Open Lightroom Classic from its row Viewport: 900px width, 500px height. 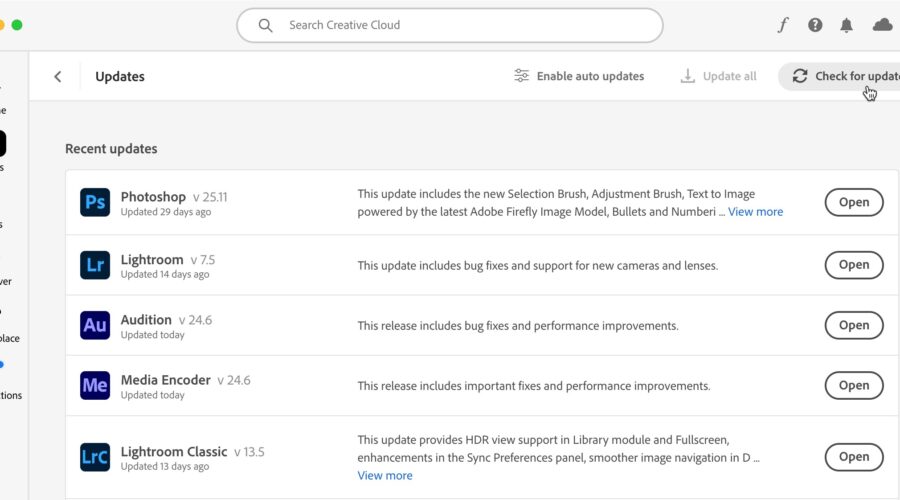tap(854, 457)
